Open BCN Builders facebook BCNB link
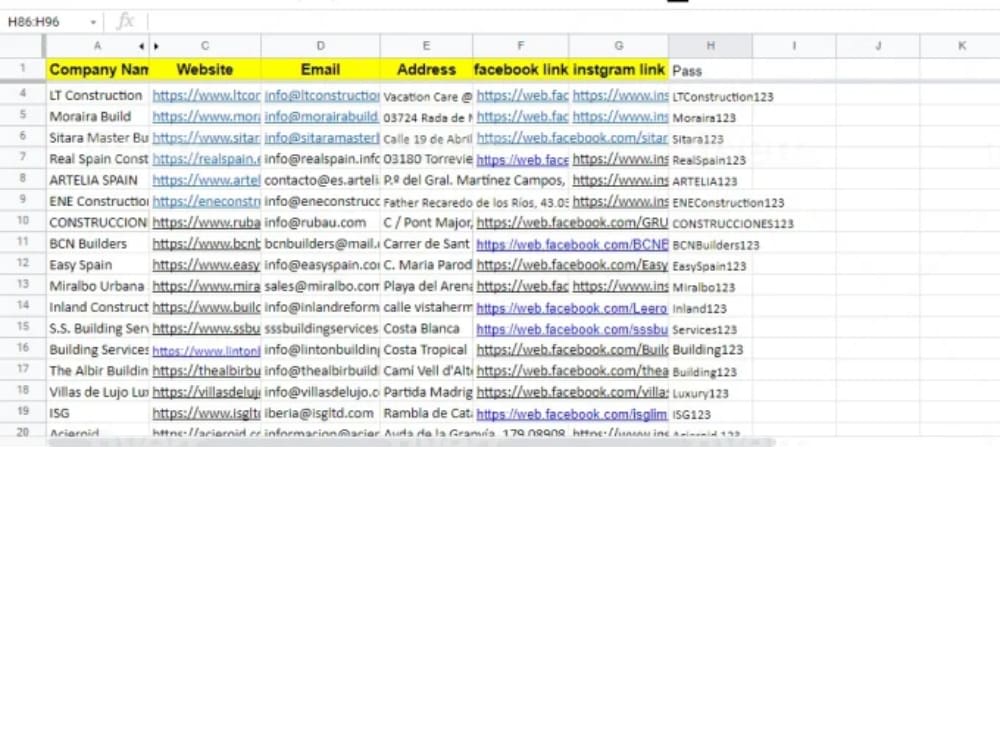 coord(572,244)
